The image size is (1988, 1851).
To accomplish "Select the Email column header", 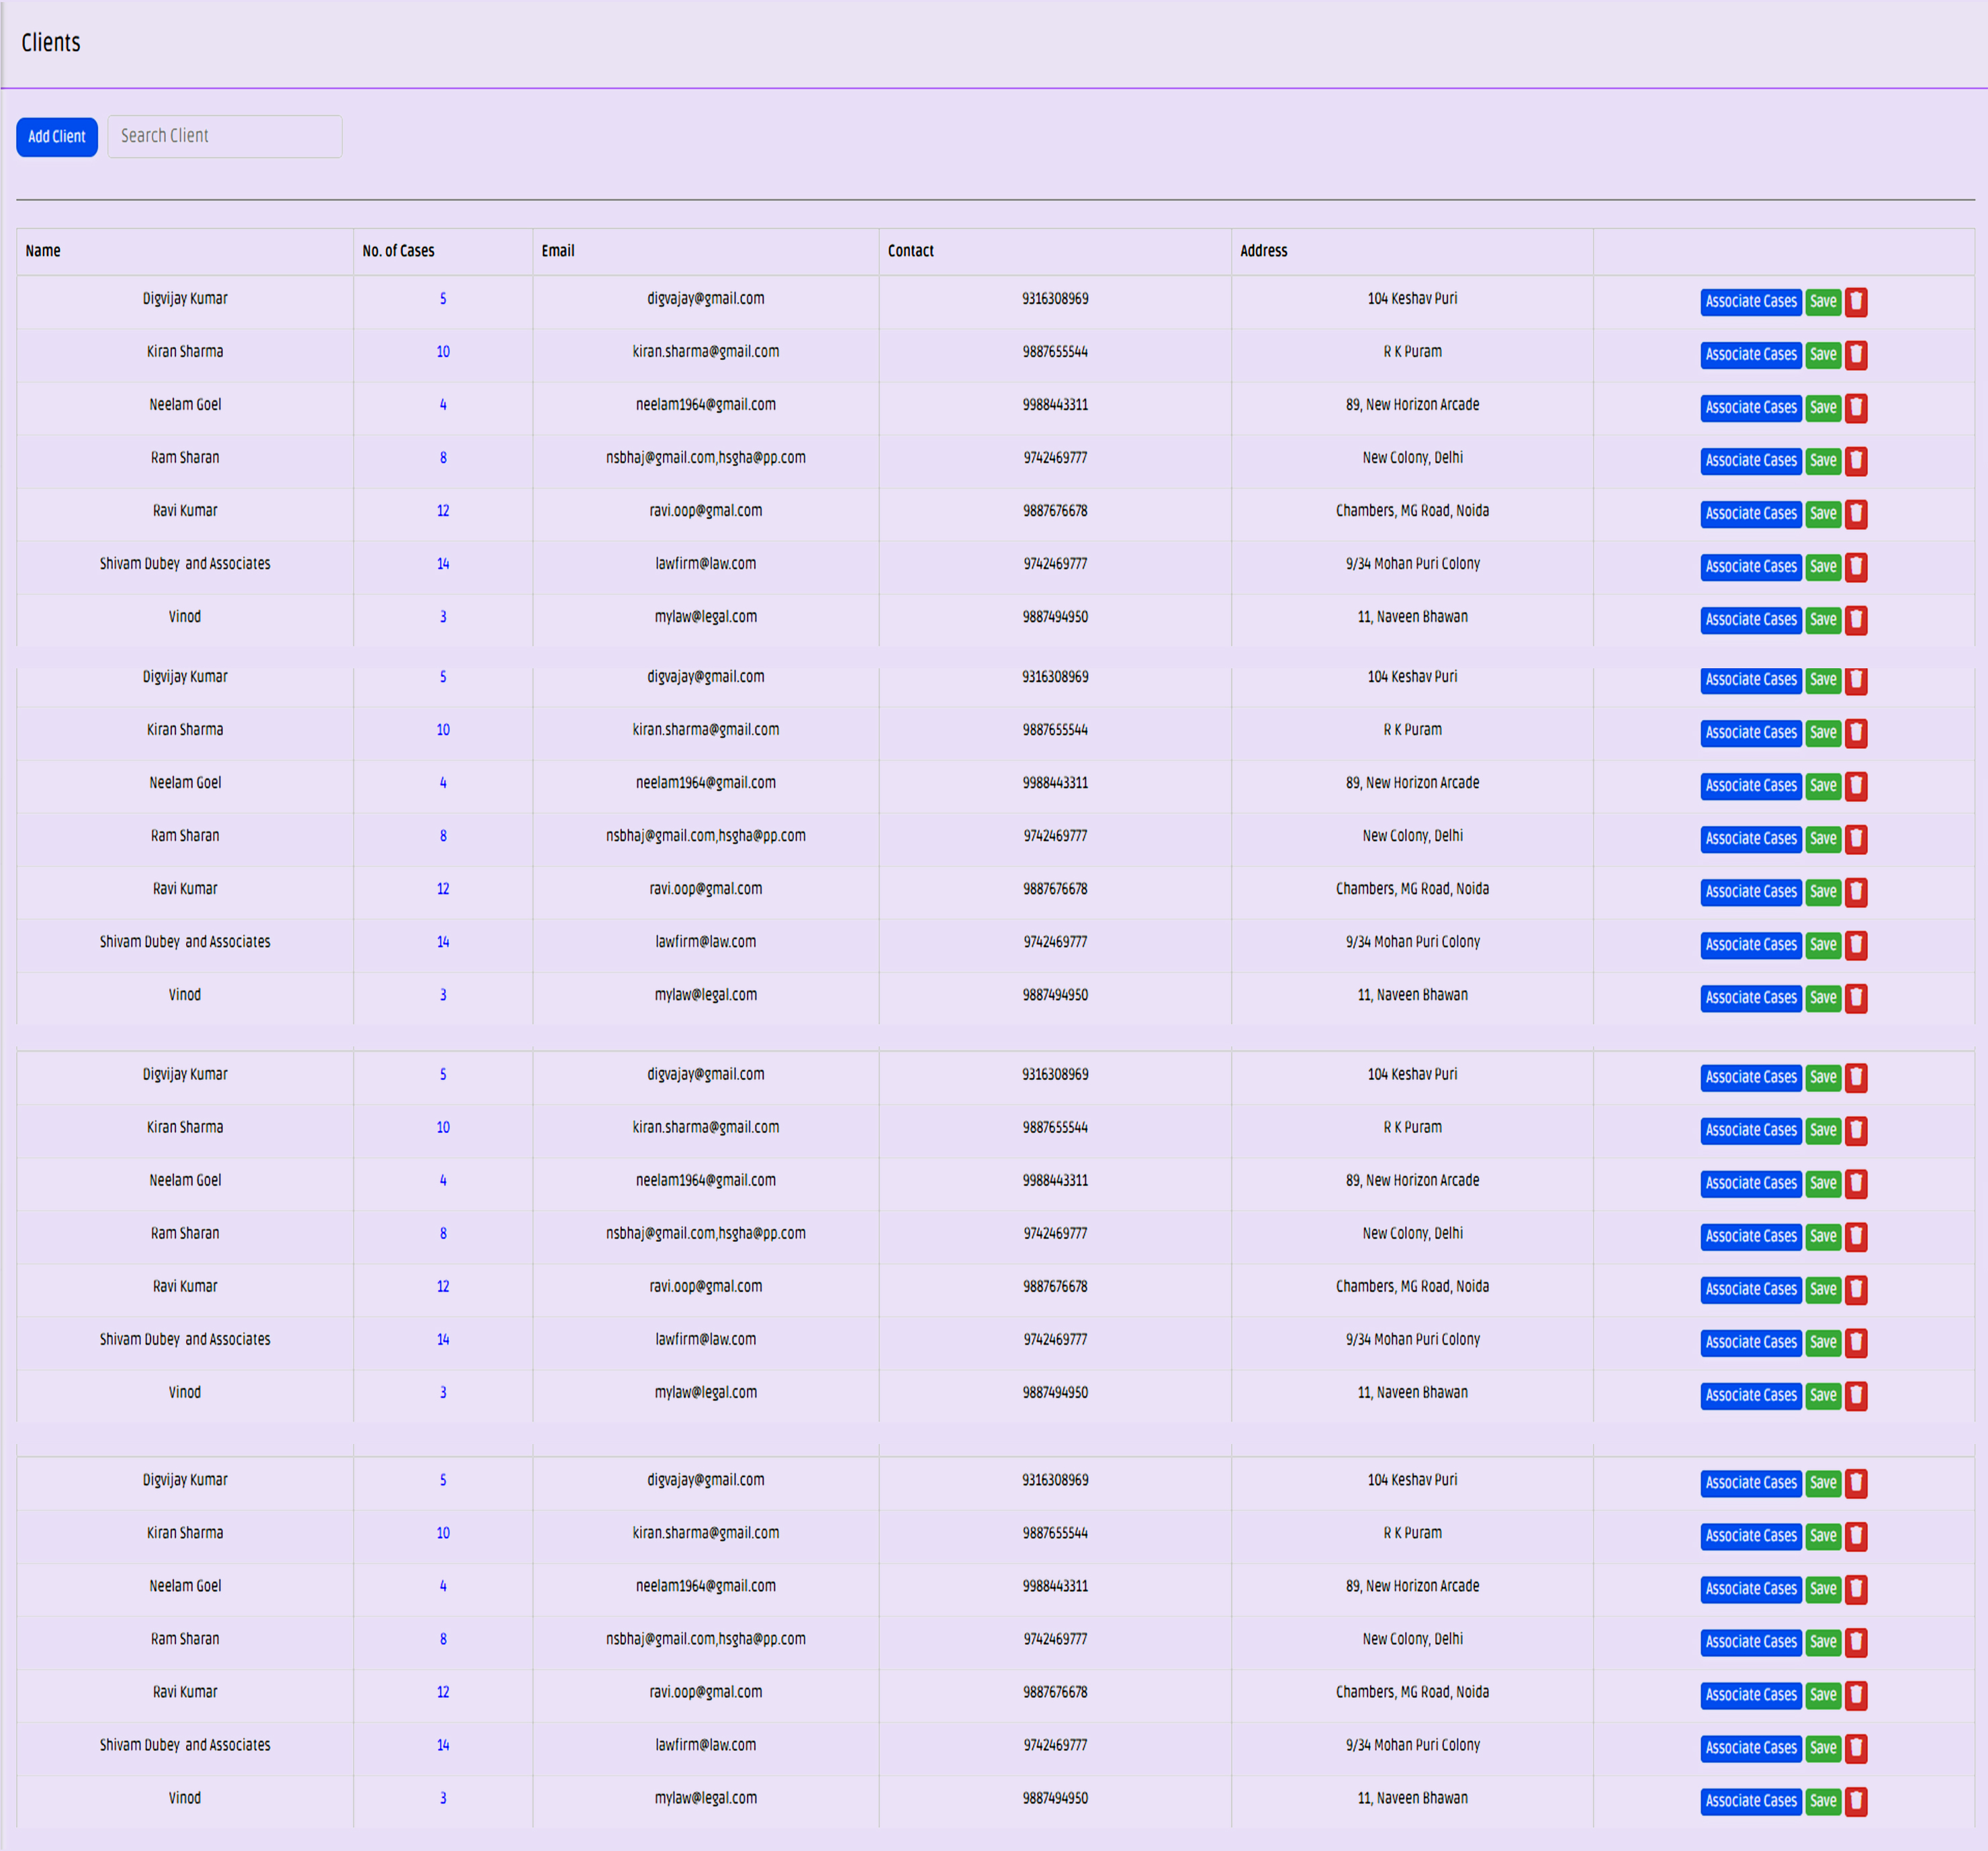I will point(558,251).
